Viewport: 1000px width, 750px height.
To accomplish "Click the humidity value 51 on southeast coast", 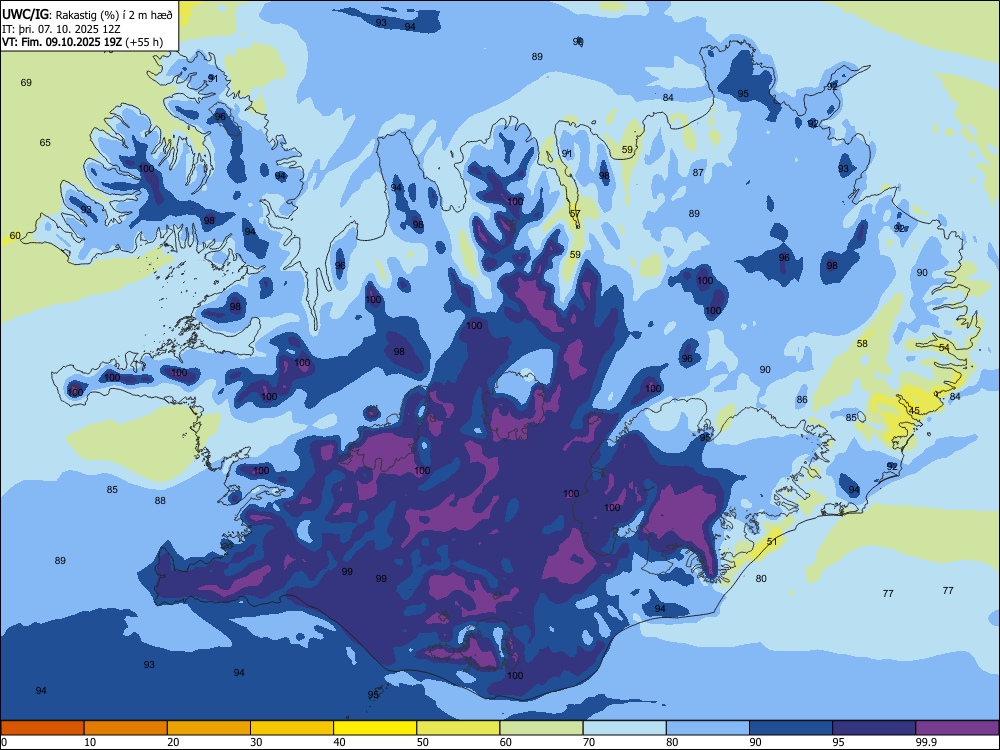I will tap(772, 541).
